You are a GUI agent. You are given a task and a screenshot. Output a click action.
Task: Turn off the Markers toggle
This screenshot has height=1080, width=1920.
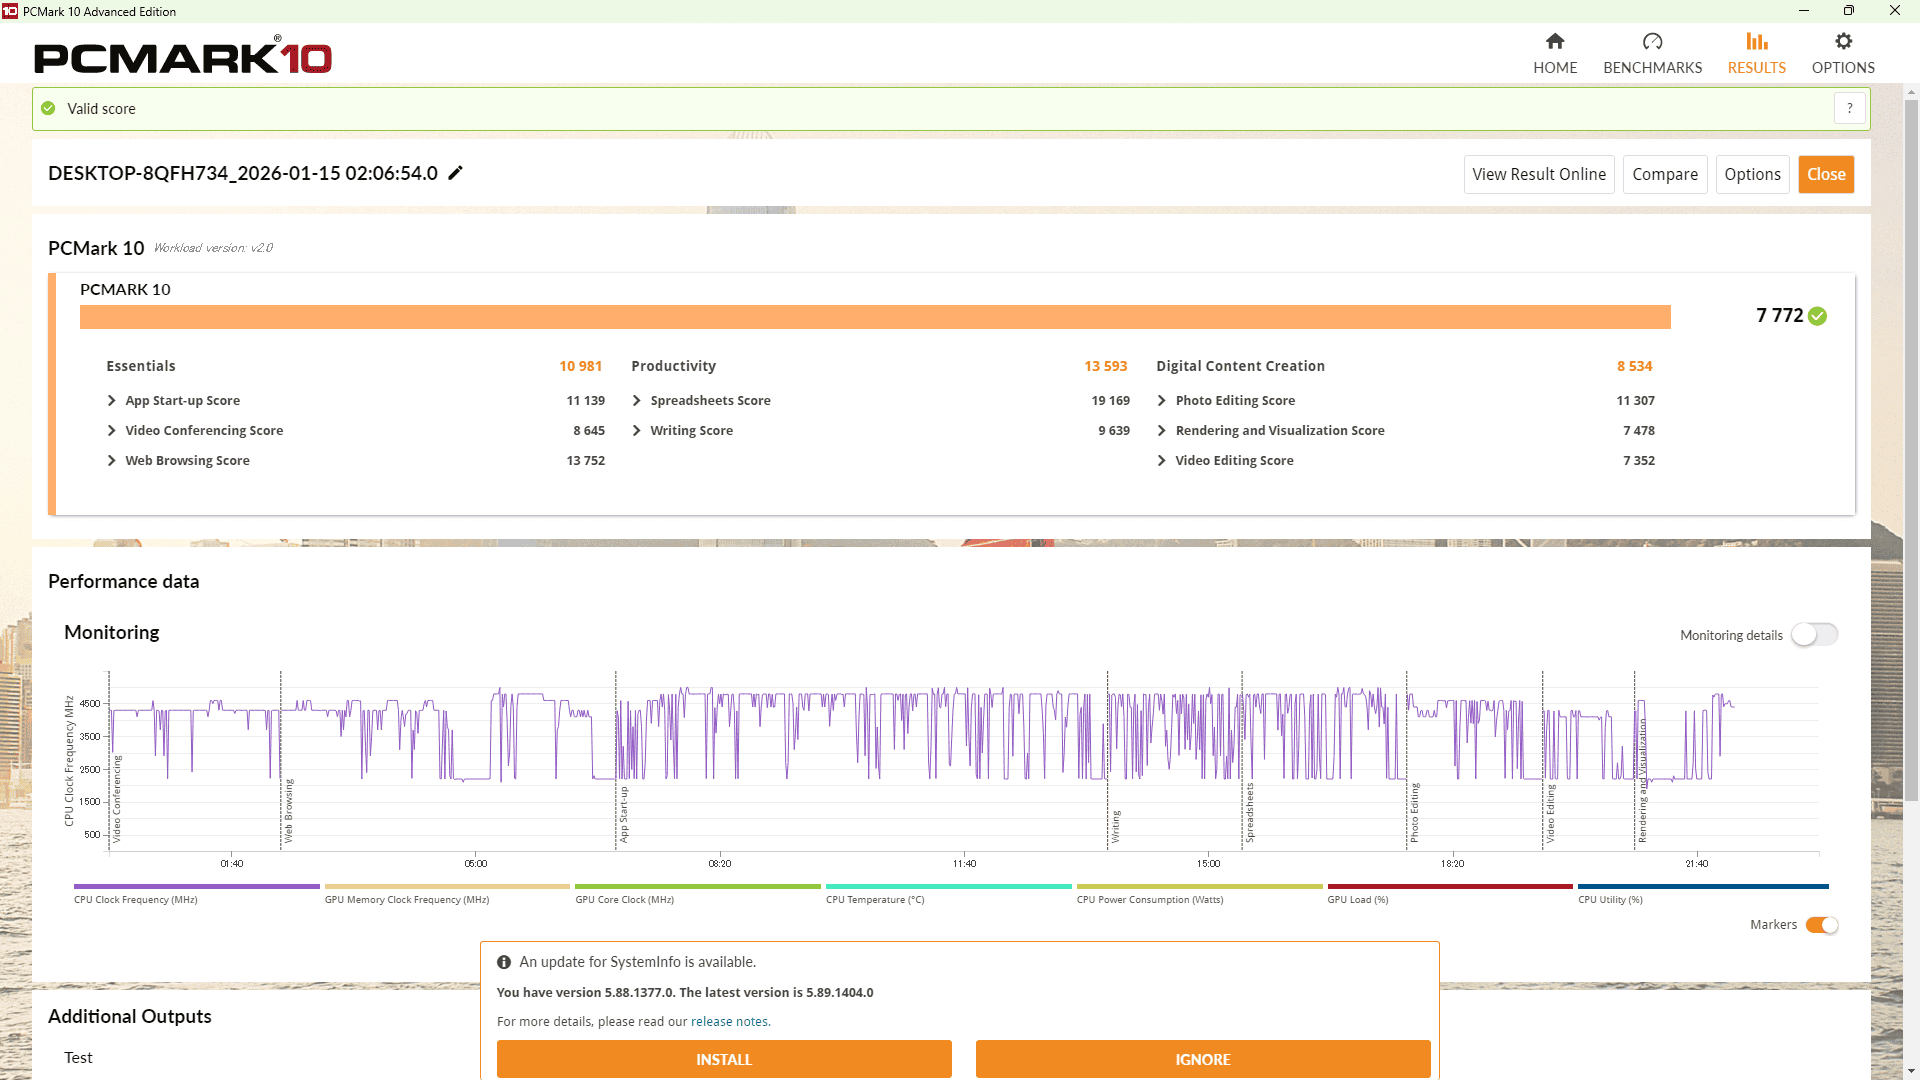[1821, 925]
